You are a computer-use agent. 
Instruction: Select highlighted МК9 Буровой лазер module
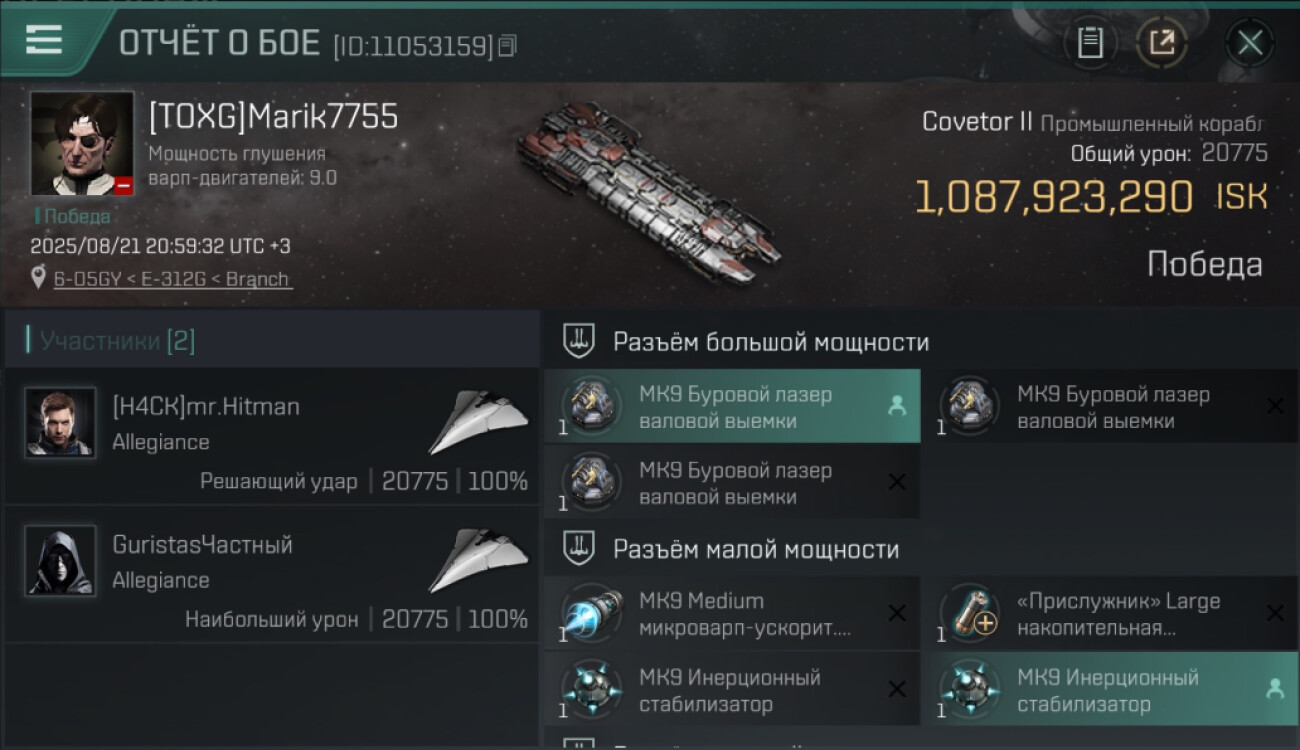[x=732, y=406]
